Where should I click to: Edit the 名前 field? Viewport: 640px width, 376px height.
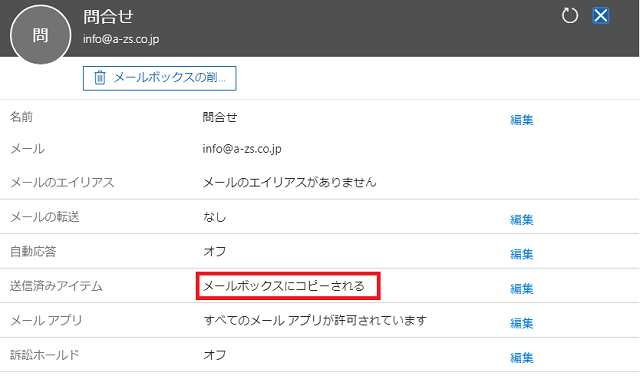(x=522, y=120)
